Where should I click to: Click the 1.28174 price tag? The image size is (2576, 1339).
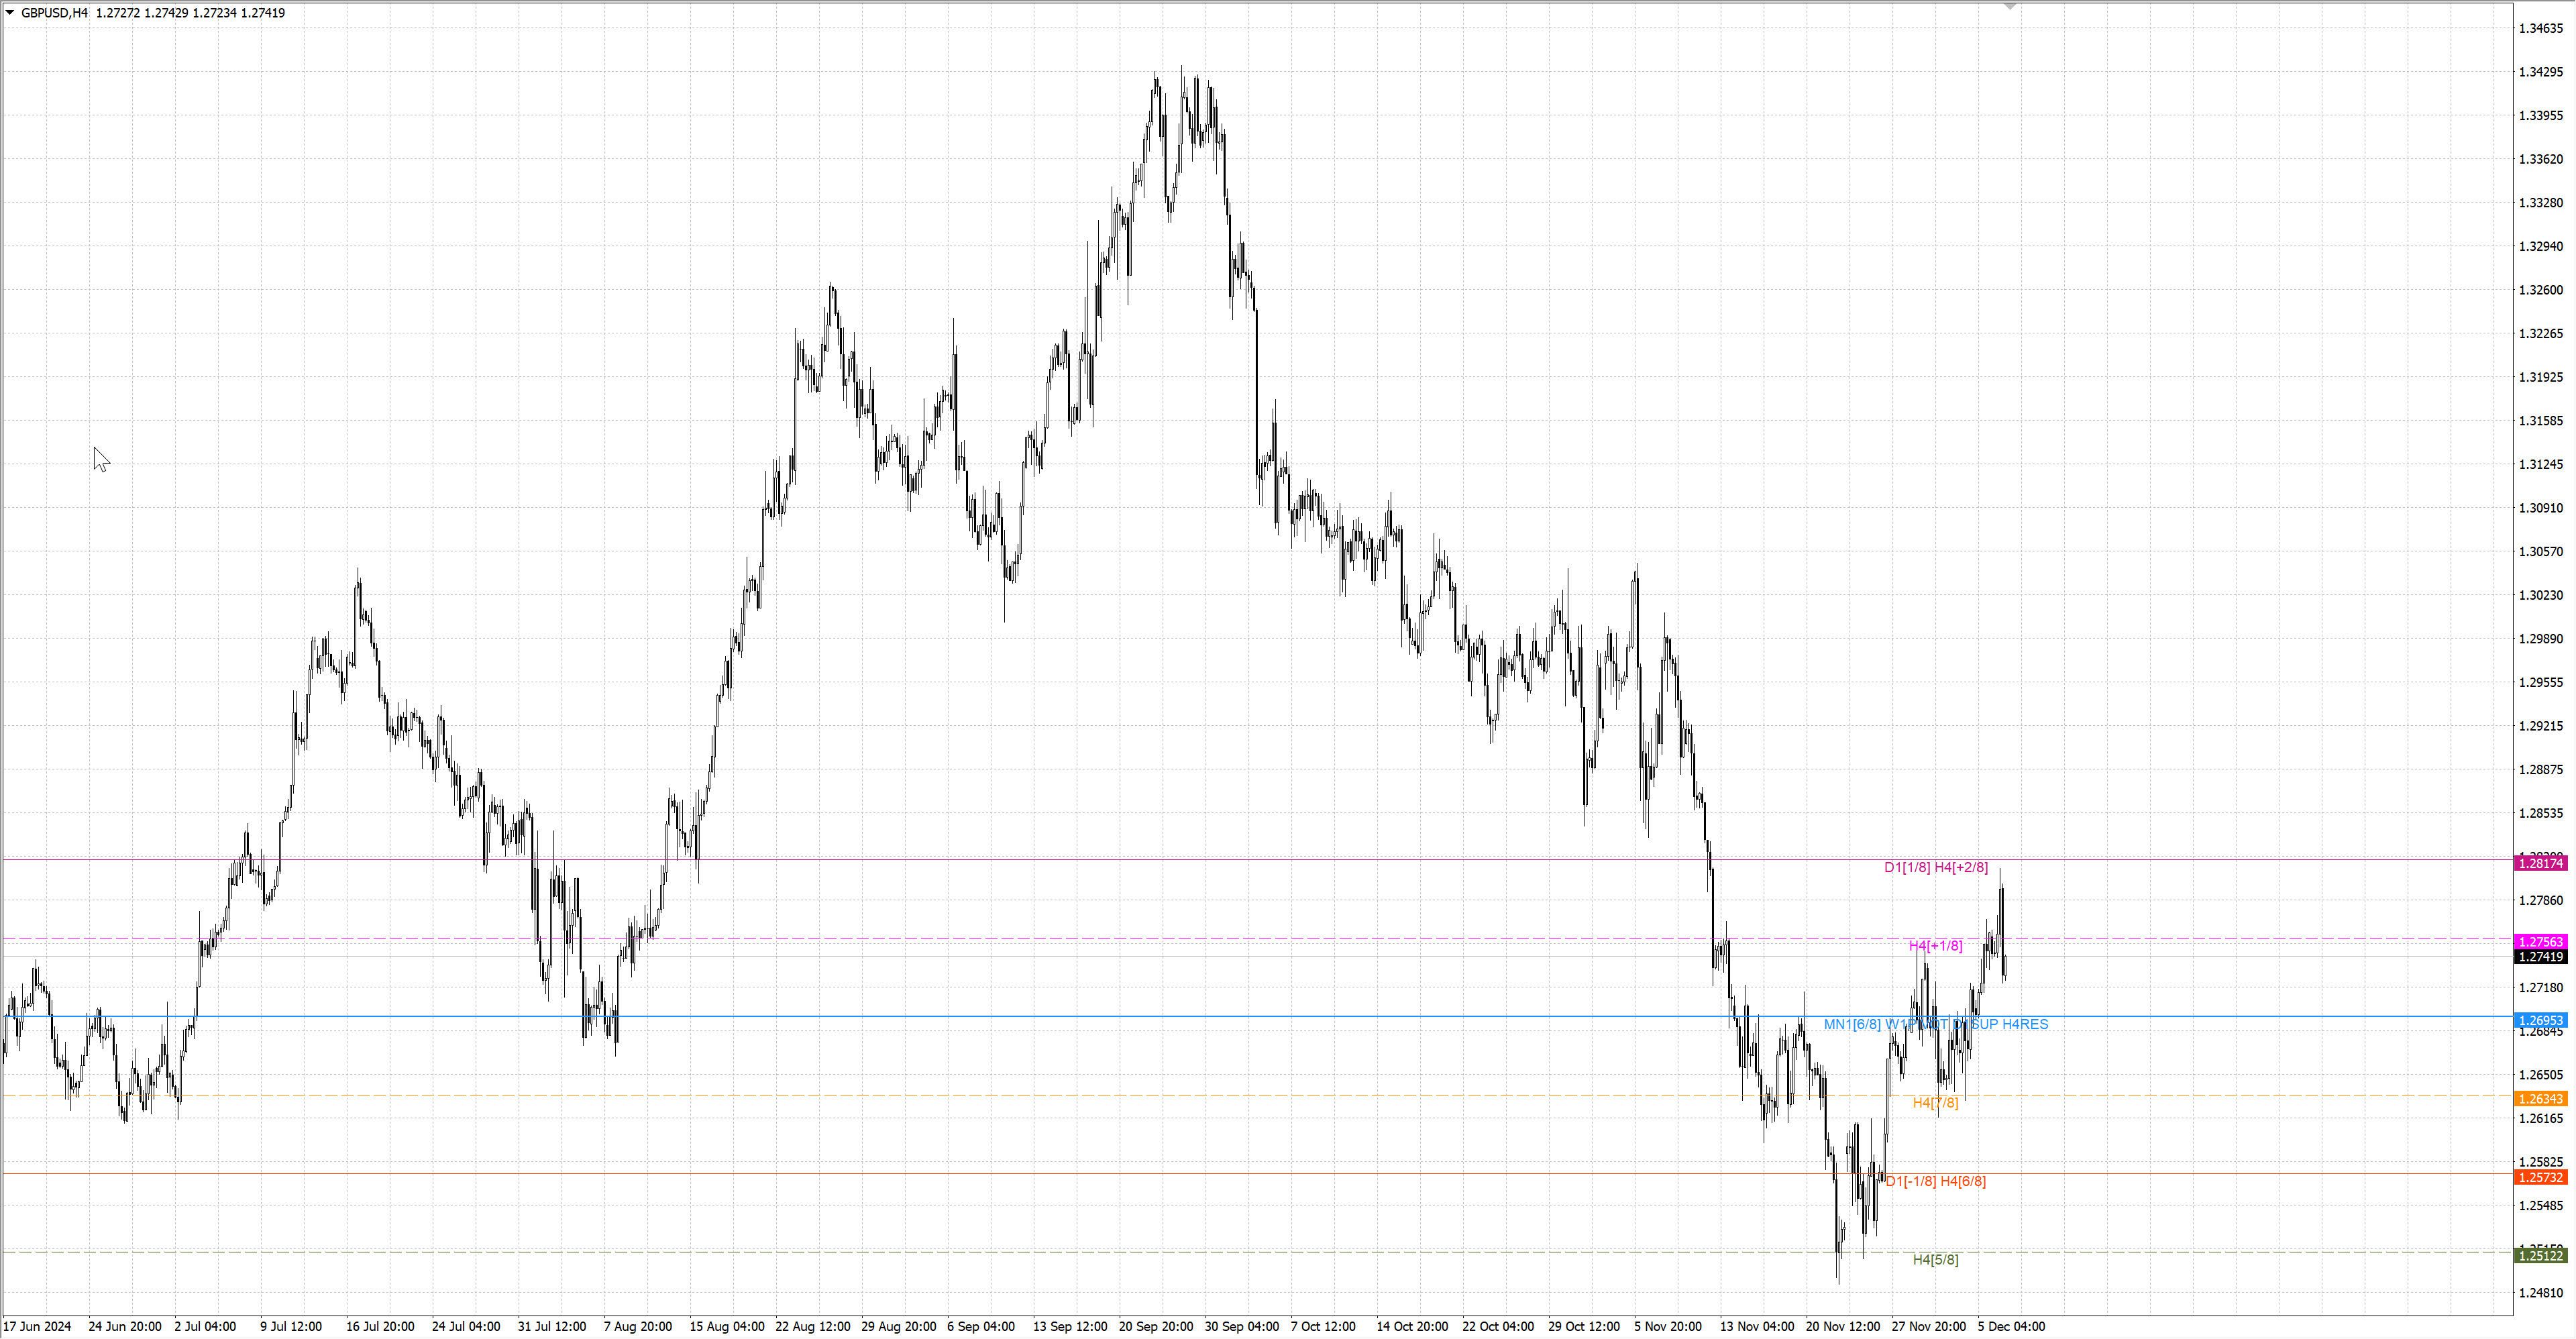[2540, 863]
